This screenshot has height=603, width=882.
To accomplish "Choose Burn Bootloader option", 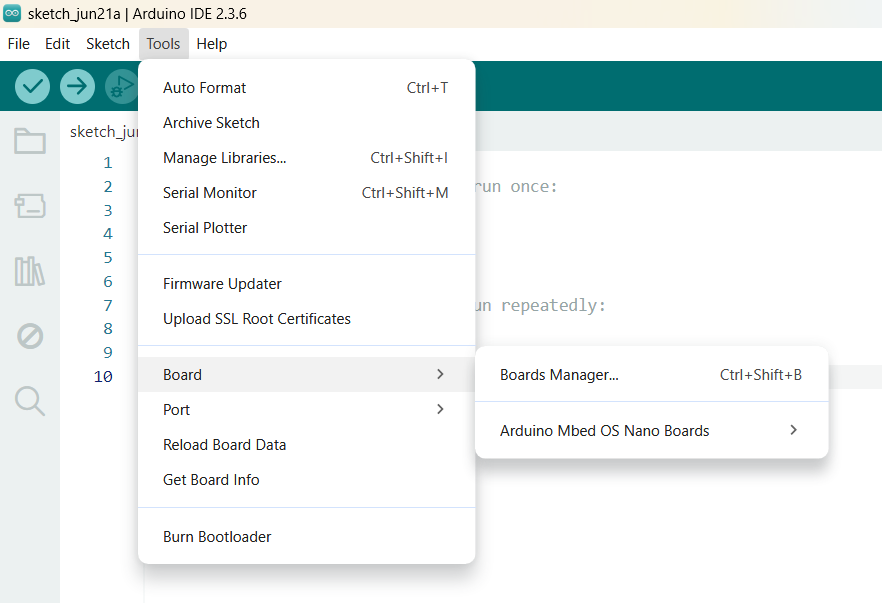I will 307,537.
